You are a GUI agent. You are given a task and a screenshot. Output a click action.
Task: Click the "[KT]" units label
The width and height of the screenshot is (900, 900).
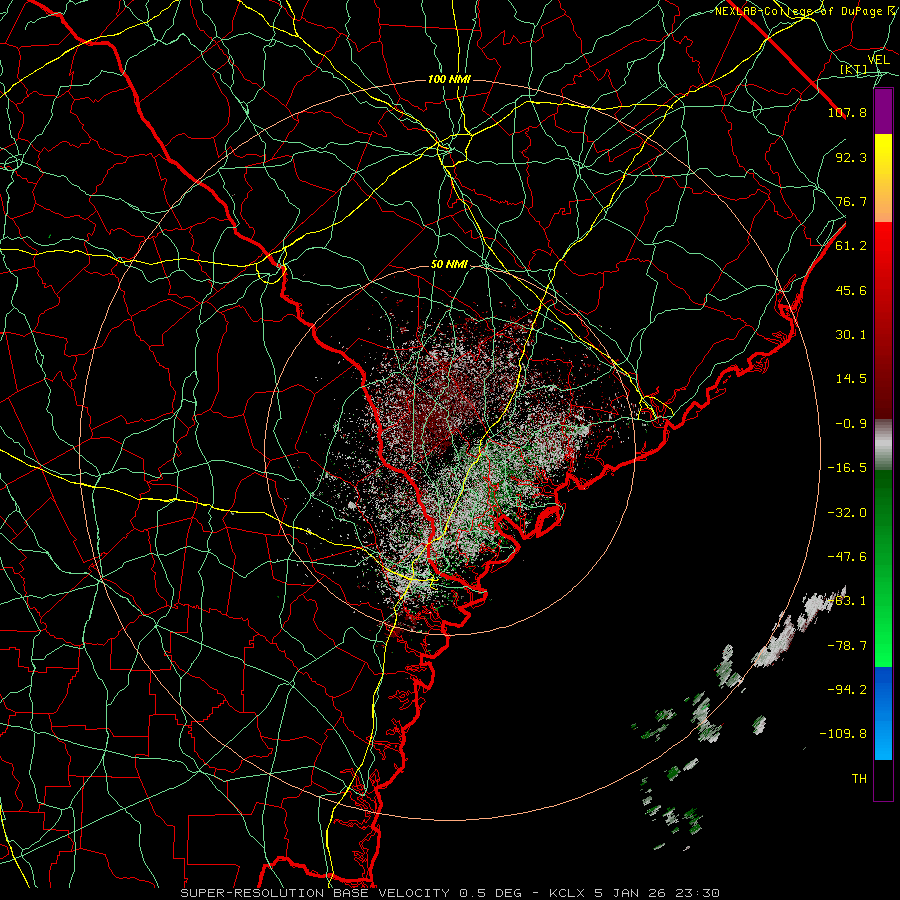854,70
